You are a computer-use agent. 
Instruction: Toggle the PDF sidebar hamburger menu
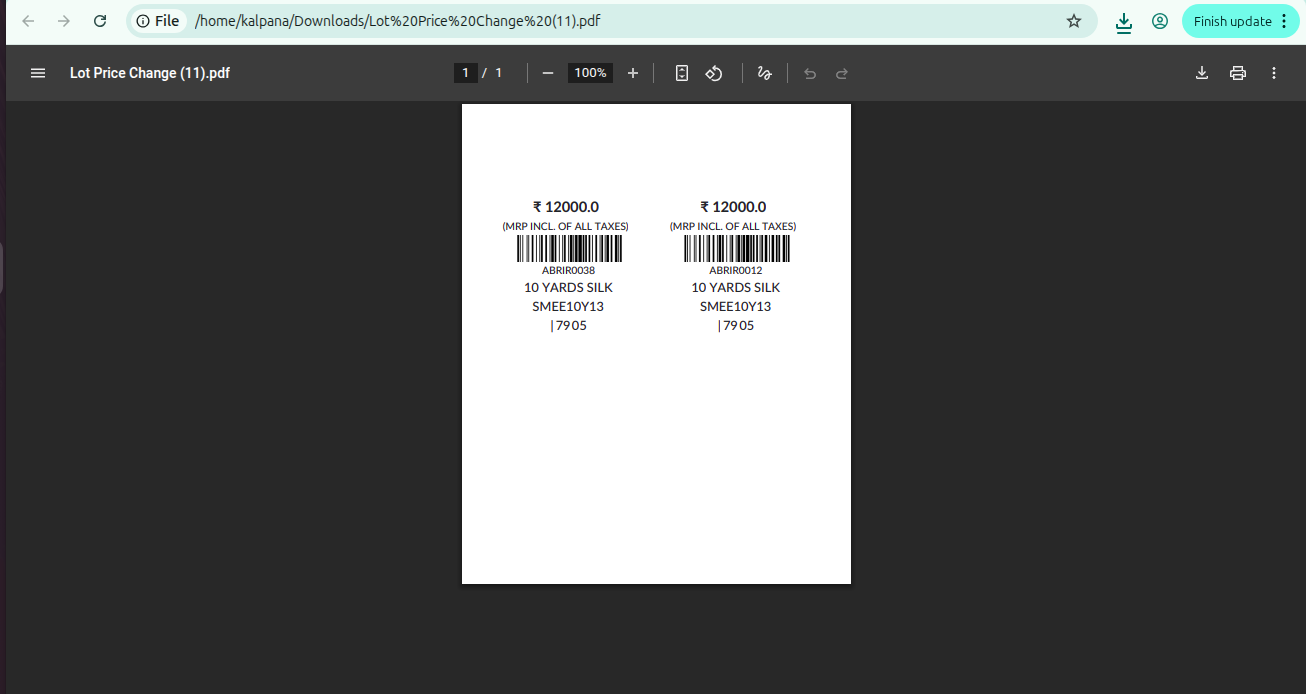point(38,73)
